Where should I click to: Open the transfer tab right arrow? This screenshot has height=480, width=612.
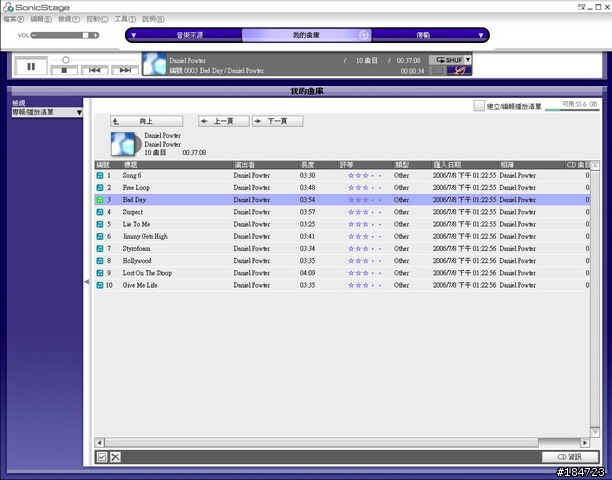tap(481, 35)
